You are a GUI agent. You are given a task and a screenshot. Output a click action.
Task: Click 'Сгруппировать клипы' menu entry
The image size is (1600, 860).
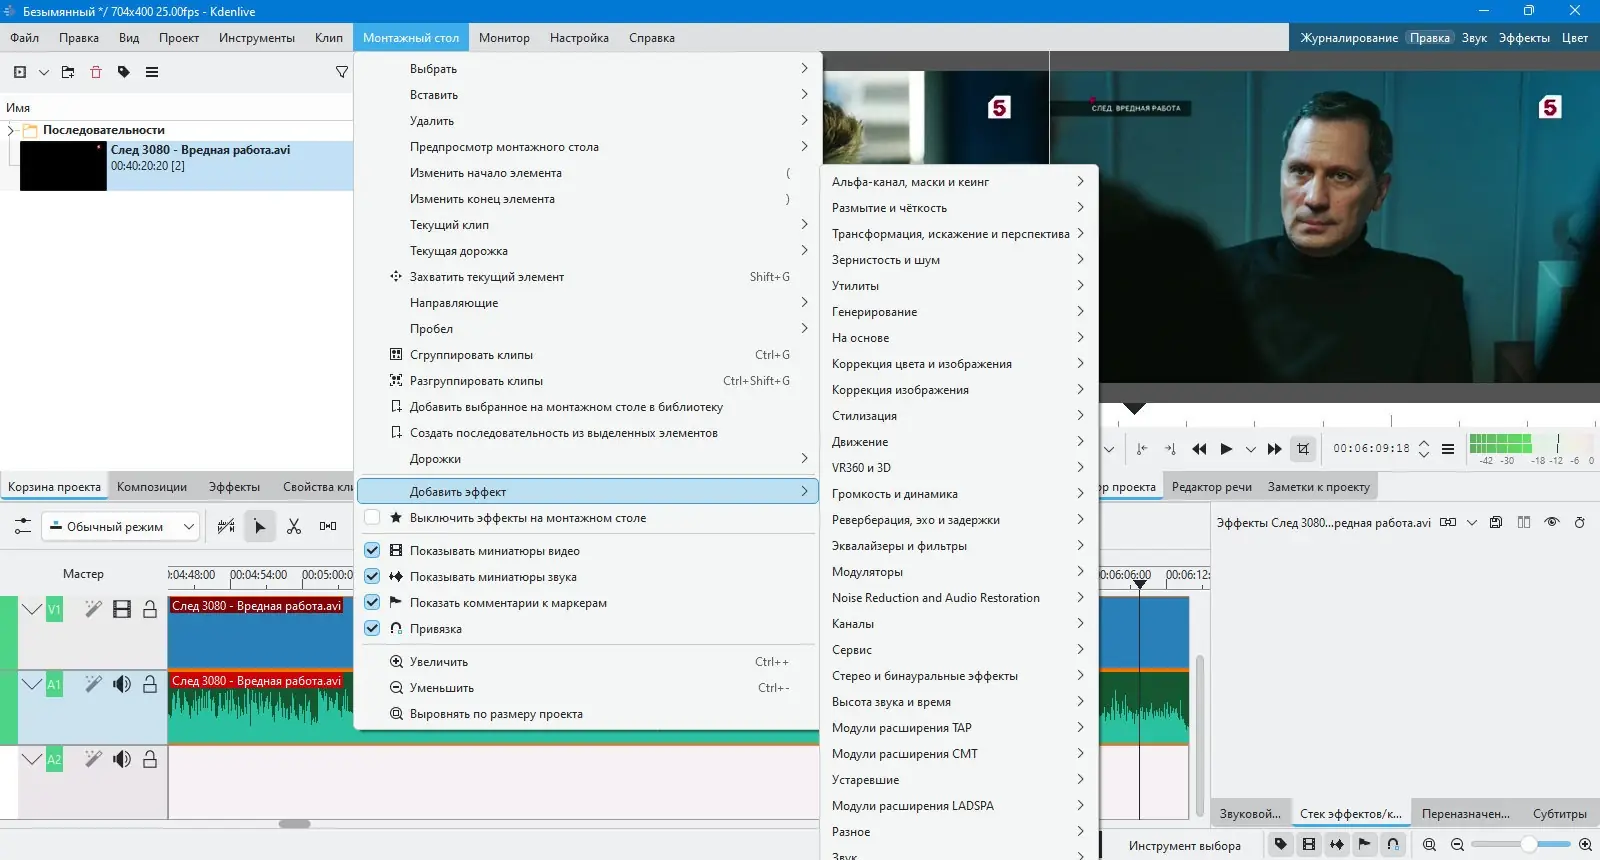click(471, 355)
